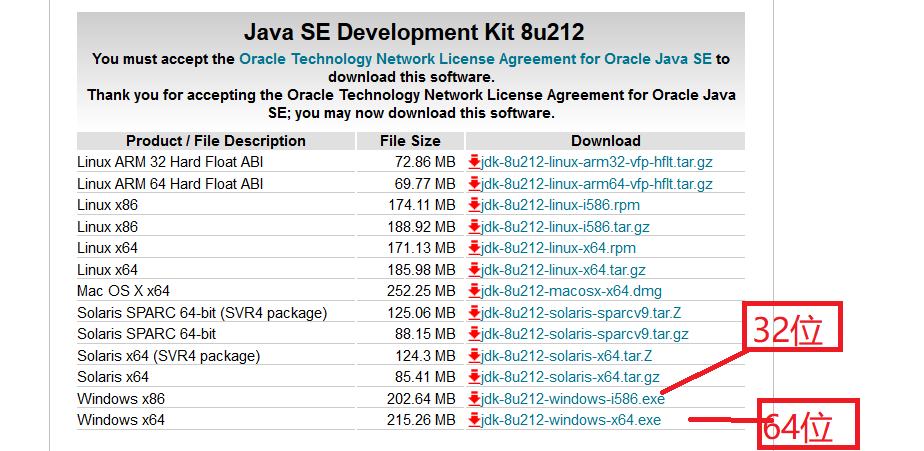Click the 85.41 MB file size
The width and height of the screenshot is (924, 451).
pos(425,377)
